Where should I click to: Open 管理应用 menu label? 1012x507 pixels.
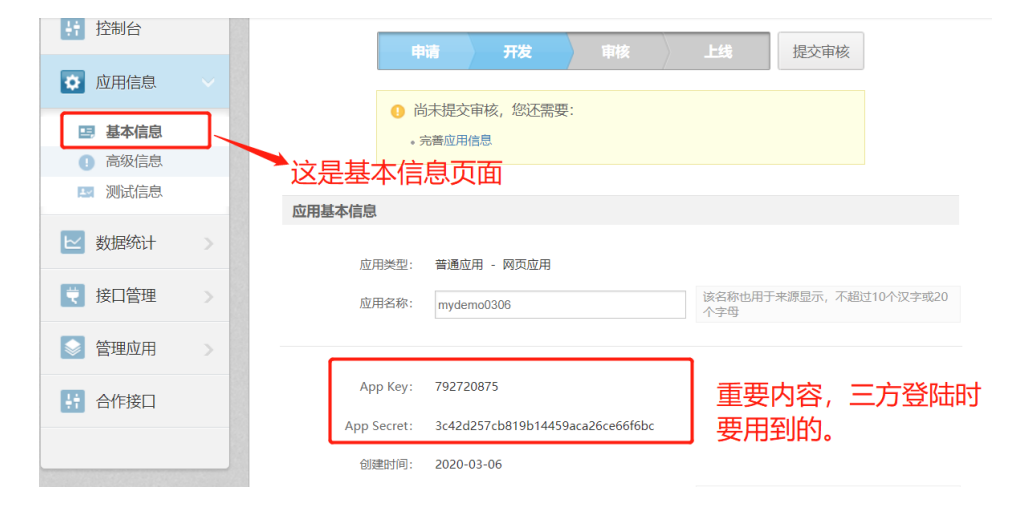[126, 348]
